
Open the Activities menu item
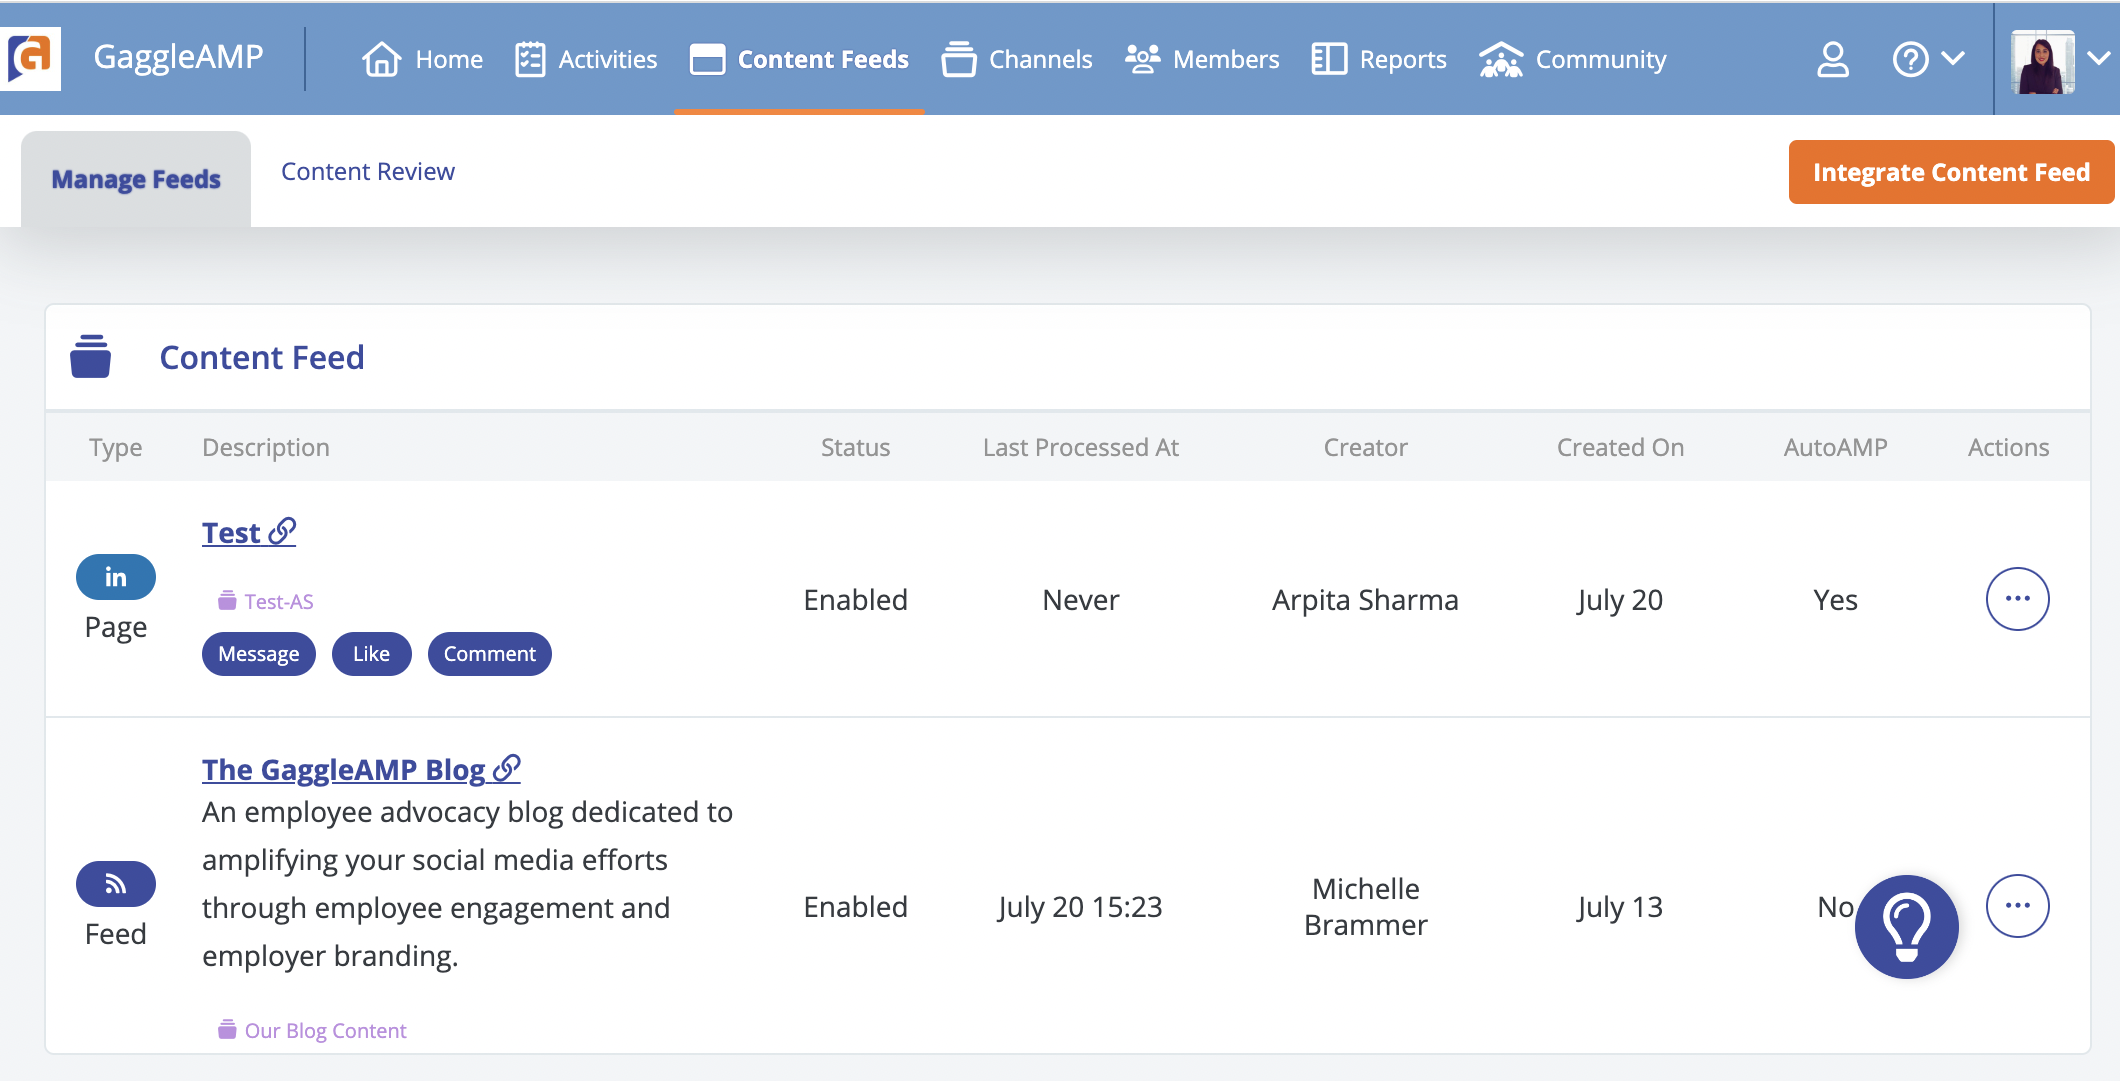coord(586,59)
